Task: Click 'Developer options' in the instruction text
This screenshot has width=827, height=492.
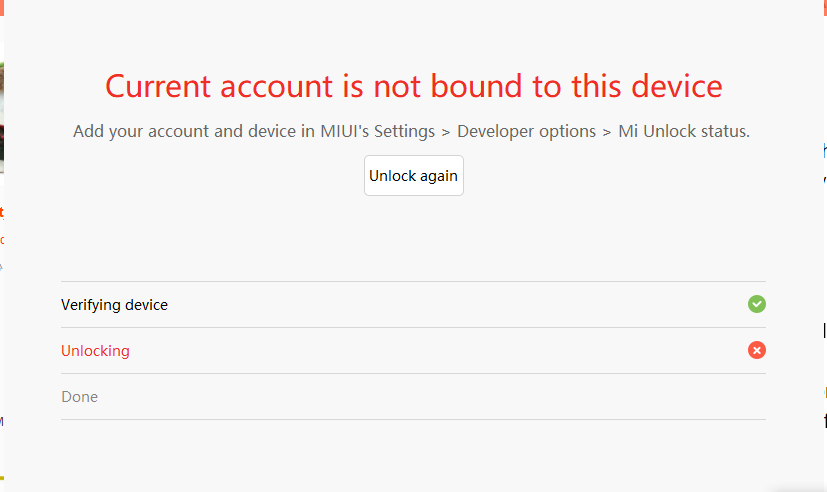Action: pos(525,131)
